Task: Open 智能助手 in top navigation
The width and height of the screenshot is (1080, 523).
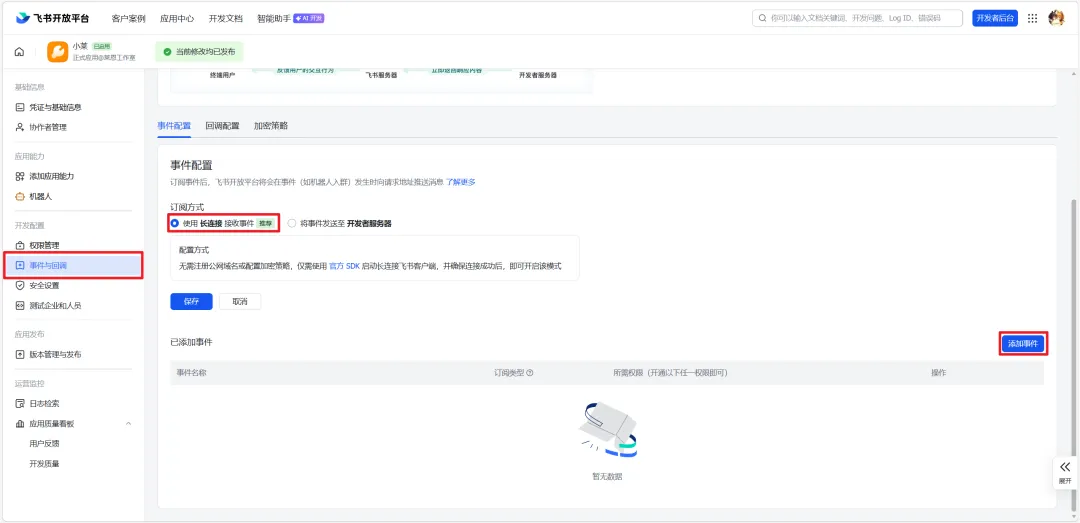Action: click(273, 19)
